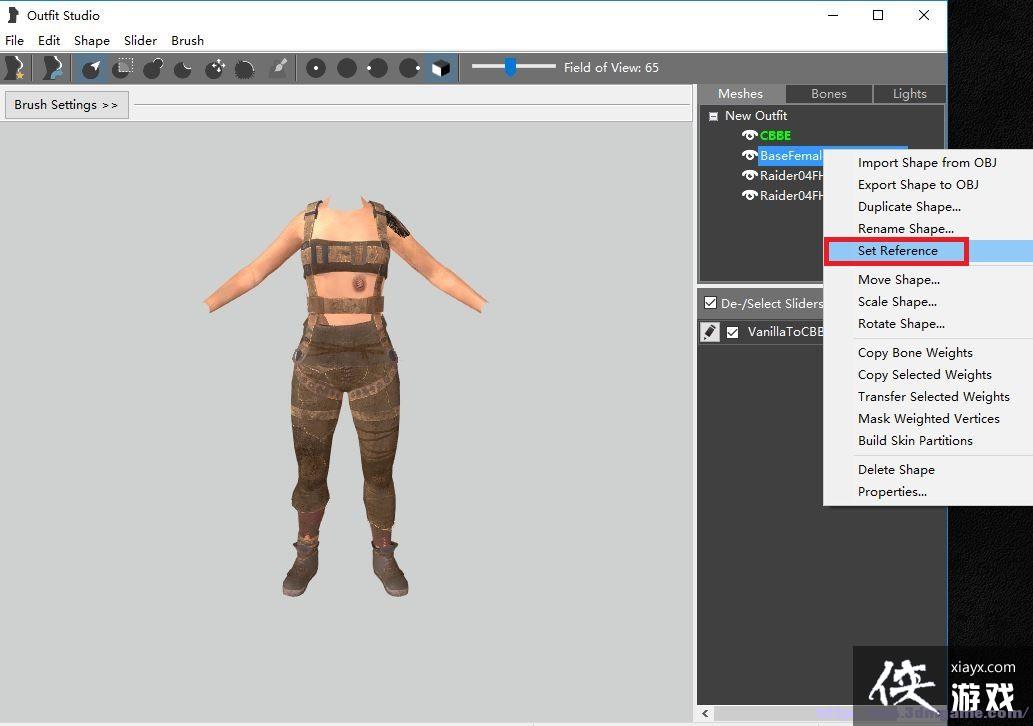Choose Set Reference from context menu
Screen dimensions: 1033x726
pyautogui.click(x=897, y=251)
